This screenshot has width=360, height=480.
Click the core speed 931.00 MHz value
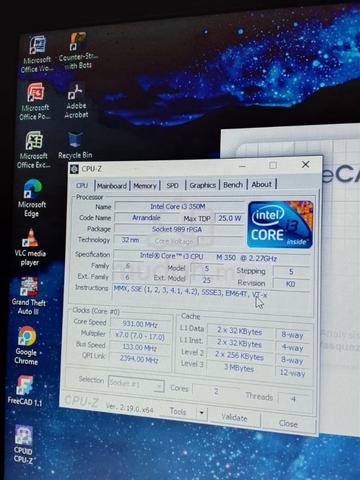coord(140,324)
